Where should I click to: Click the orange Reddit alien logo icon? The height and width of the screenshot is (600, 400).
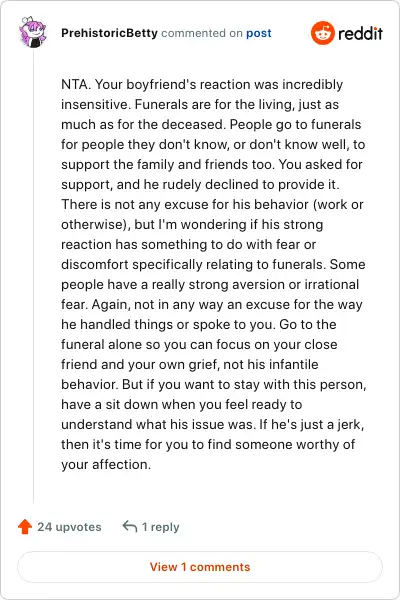322,33
